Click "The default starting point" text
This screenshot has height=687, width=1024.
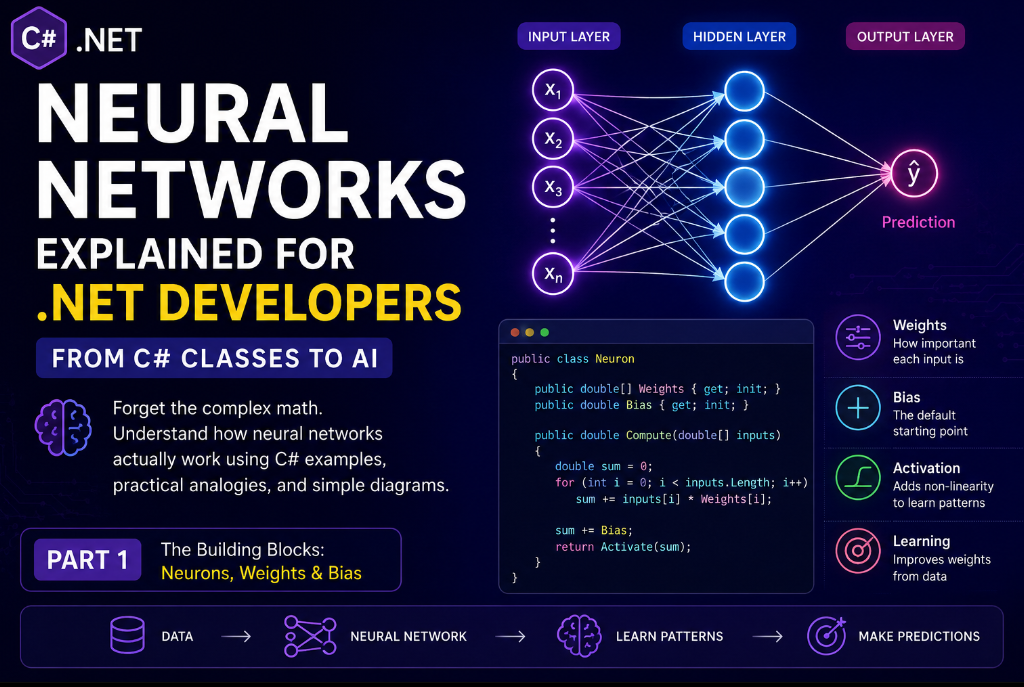tap(930, 423)
